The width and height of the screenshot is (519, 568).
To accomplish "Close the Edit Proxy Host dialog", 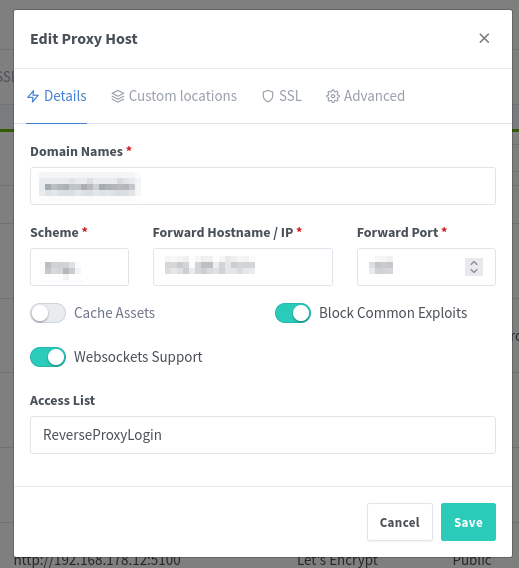I will pyautogui.click(x=484, y=38).
